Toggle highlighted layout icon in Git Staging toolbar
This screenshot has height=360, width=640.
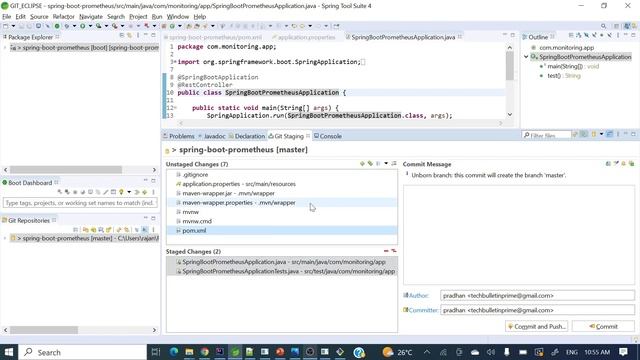coord(609,134)
